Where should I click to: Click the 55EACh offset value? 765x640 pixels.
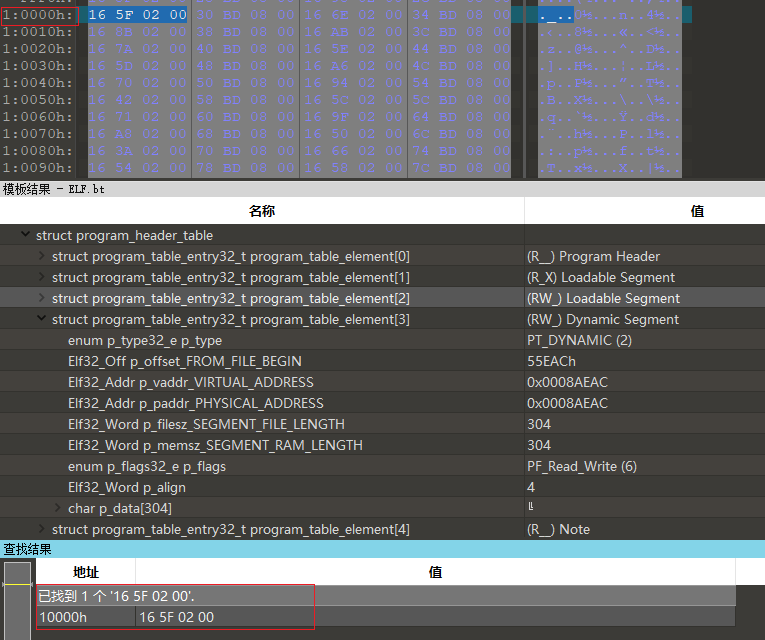pyautogui.click(x=551, y=361)
